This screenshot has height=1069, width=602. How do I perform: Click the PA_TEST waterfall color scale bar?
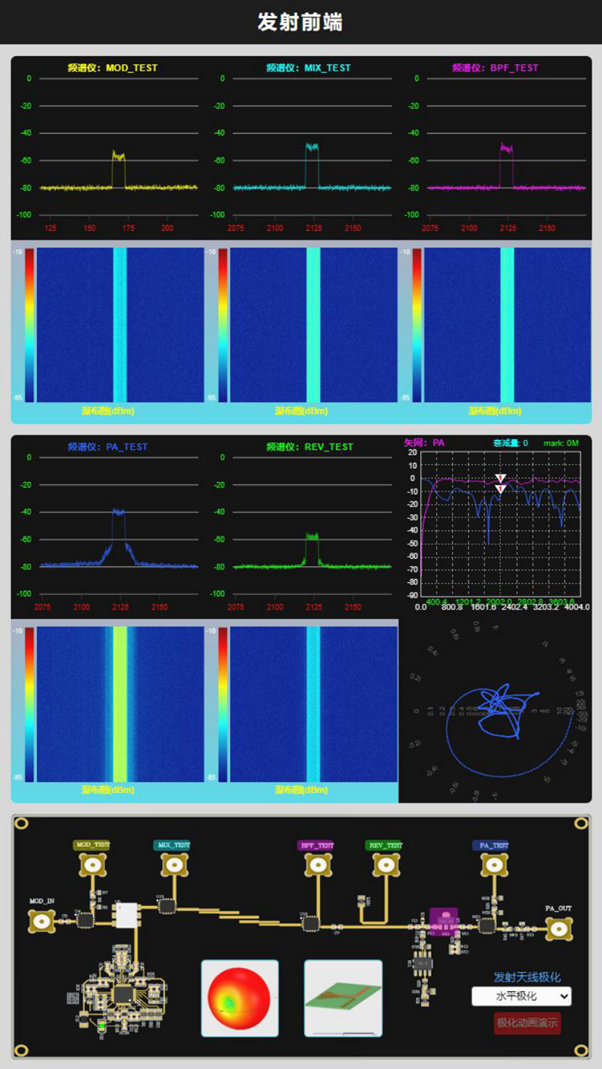click(x=30, y=705)
